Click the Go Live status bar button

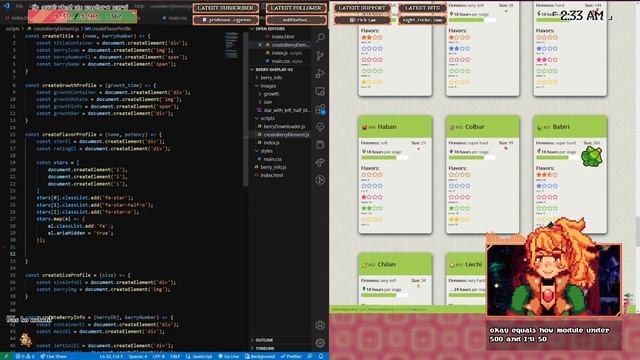(229, 356)
